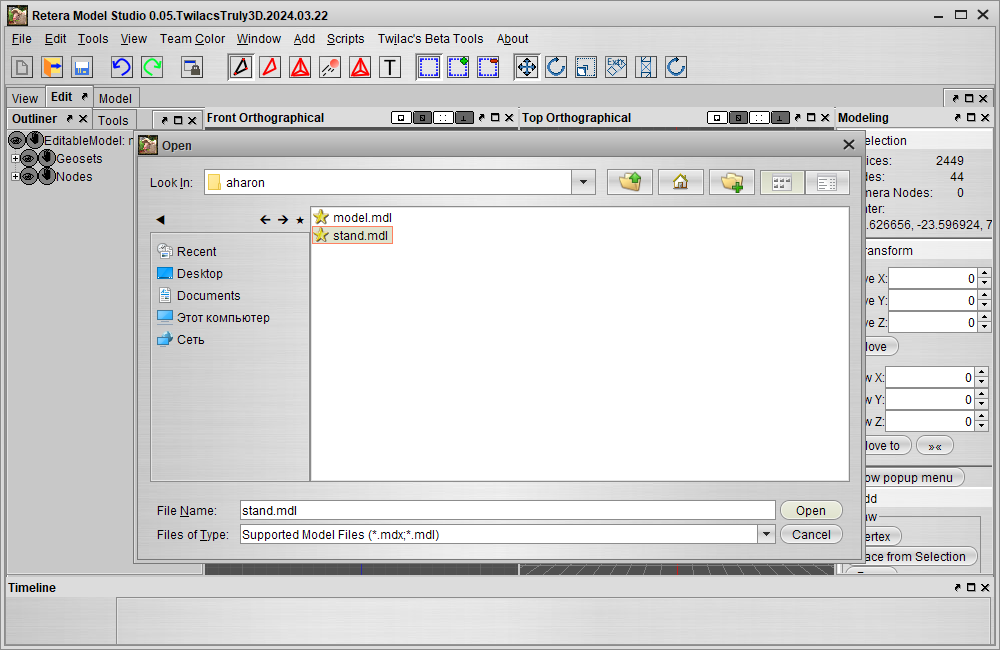
Task: Click the window lock layout toolbar icon
Action: (x=192, y=67)
